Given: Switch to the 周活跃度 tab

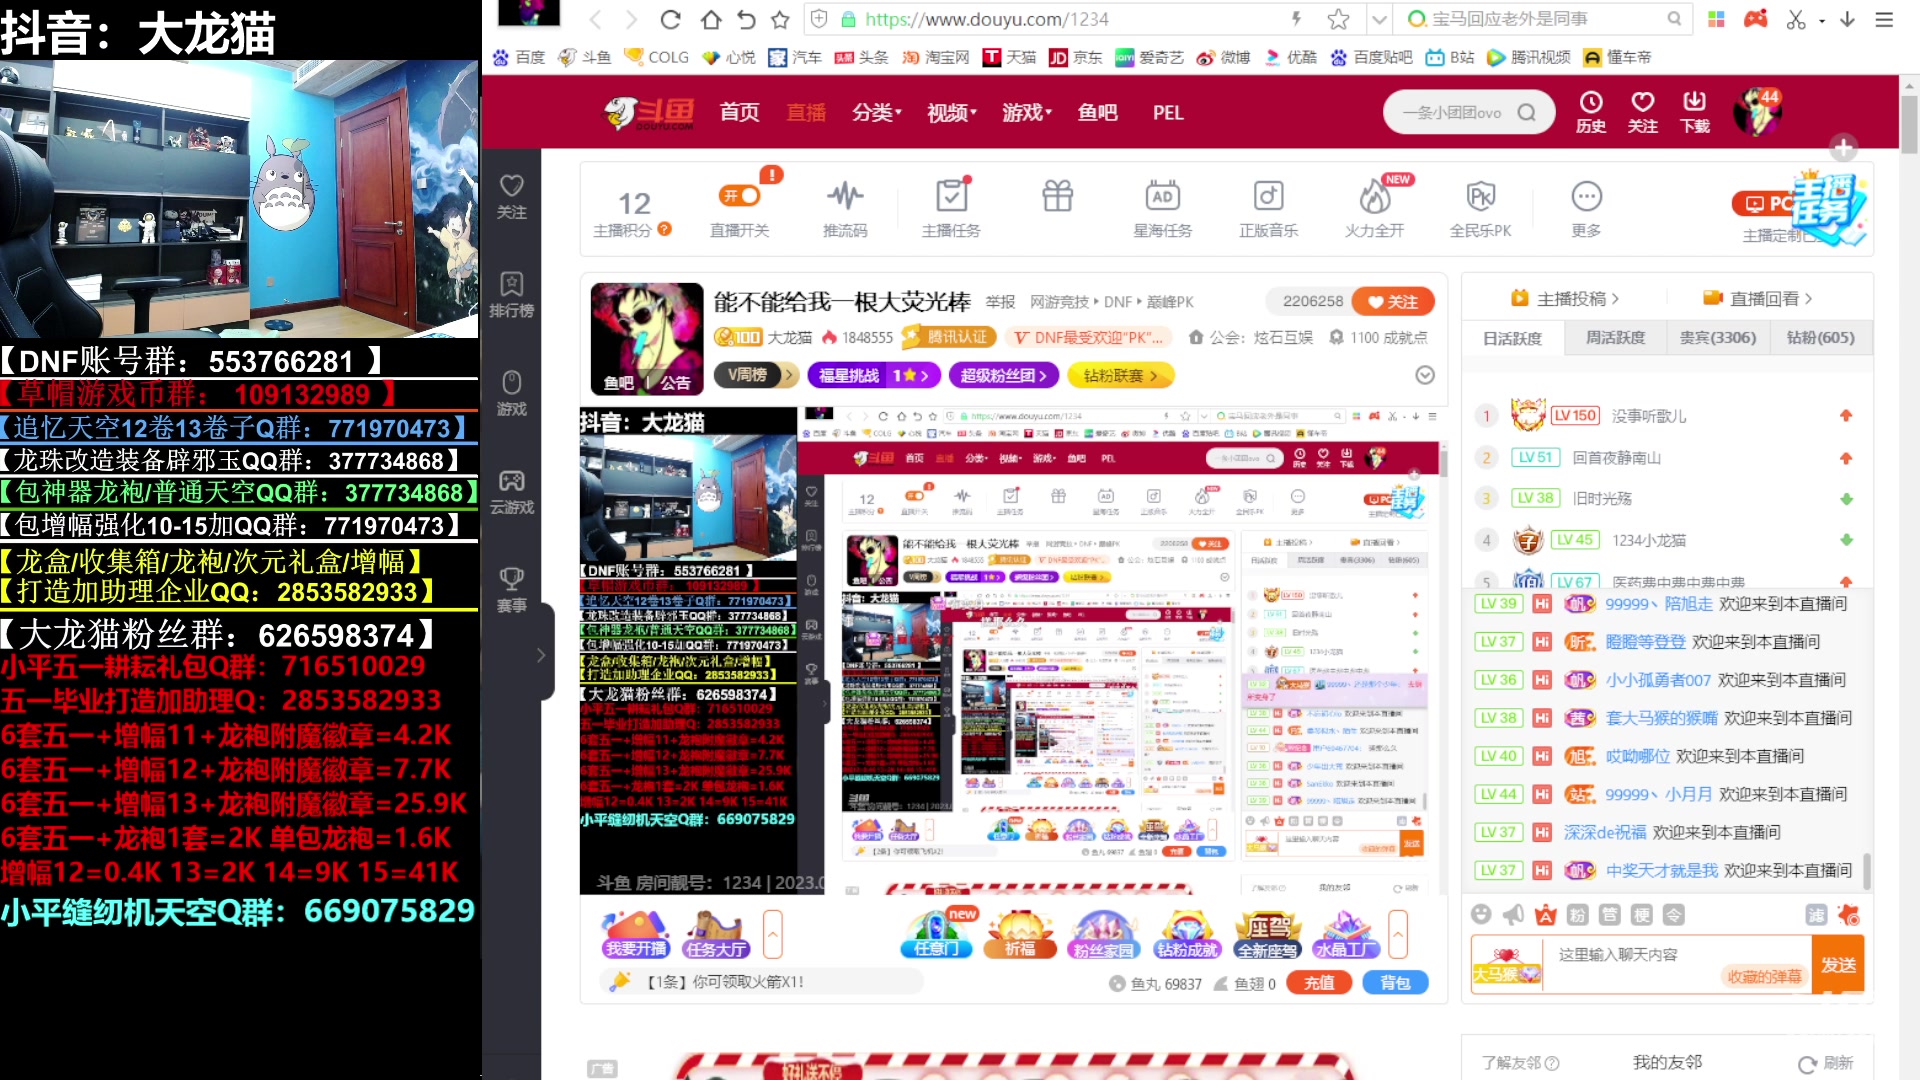Looking at the screenshot, I should click(x=1615, y=338).
